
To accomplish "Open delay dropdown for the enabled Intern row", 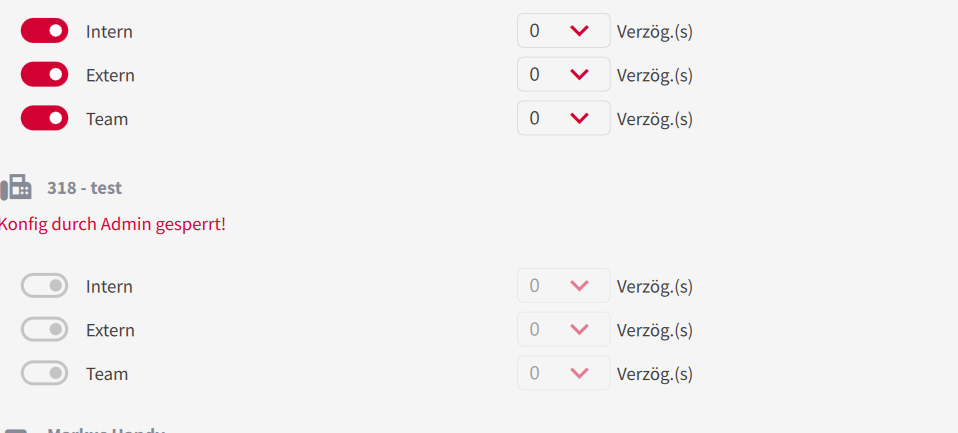I will pyautogui.click(x=563, y=31).
